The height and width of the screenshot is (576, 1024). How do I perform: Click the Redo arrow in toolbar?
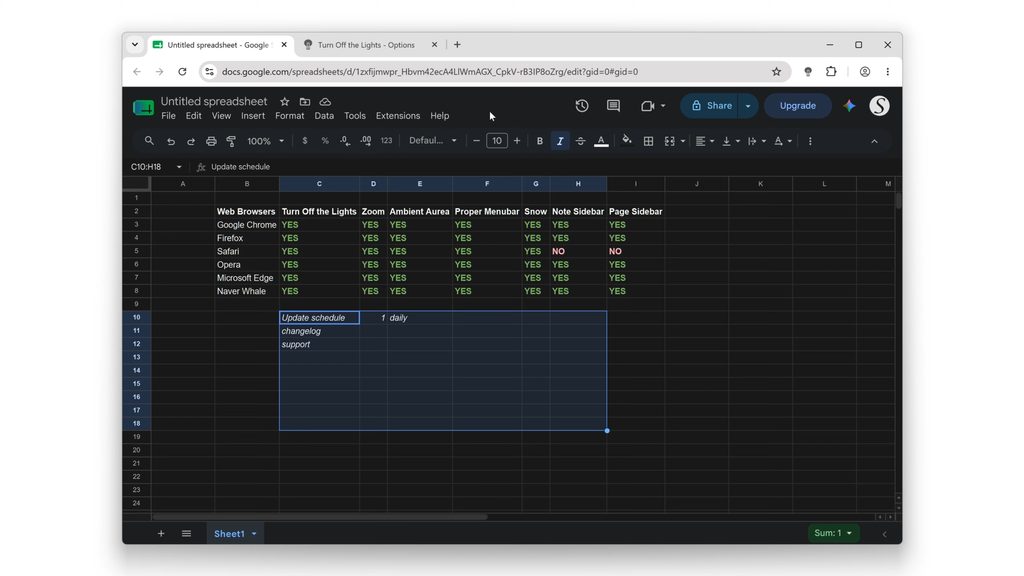click(191, 141)
